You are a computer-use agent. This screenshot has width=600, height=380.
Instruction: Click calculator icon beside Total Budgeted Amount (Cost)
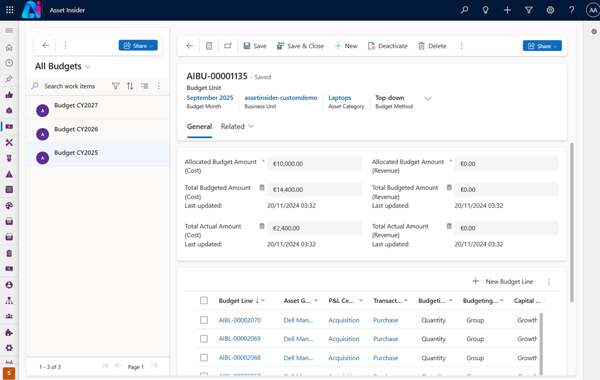coord(262,188)
